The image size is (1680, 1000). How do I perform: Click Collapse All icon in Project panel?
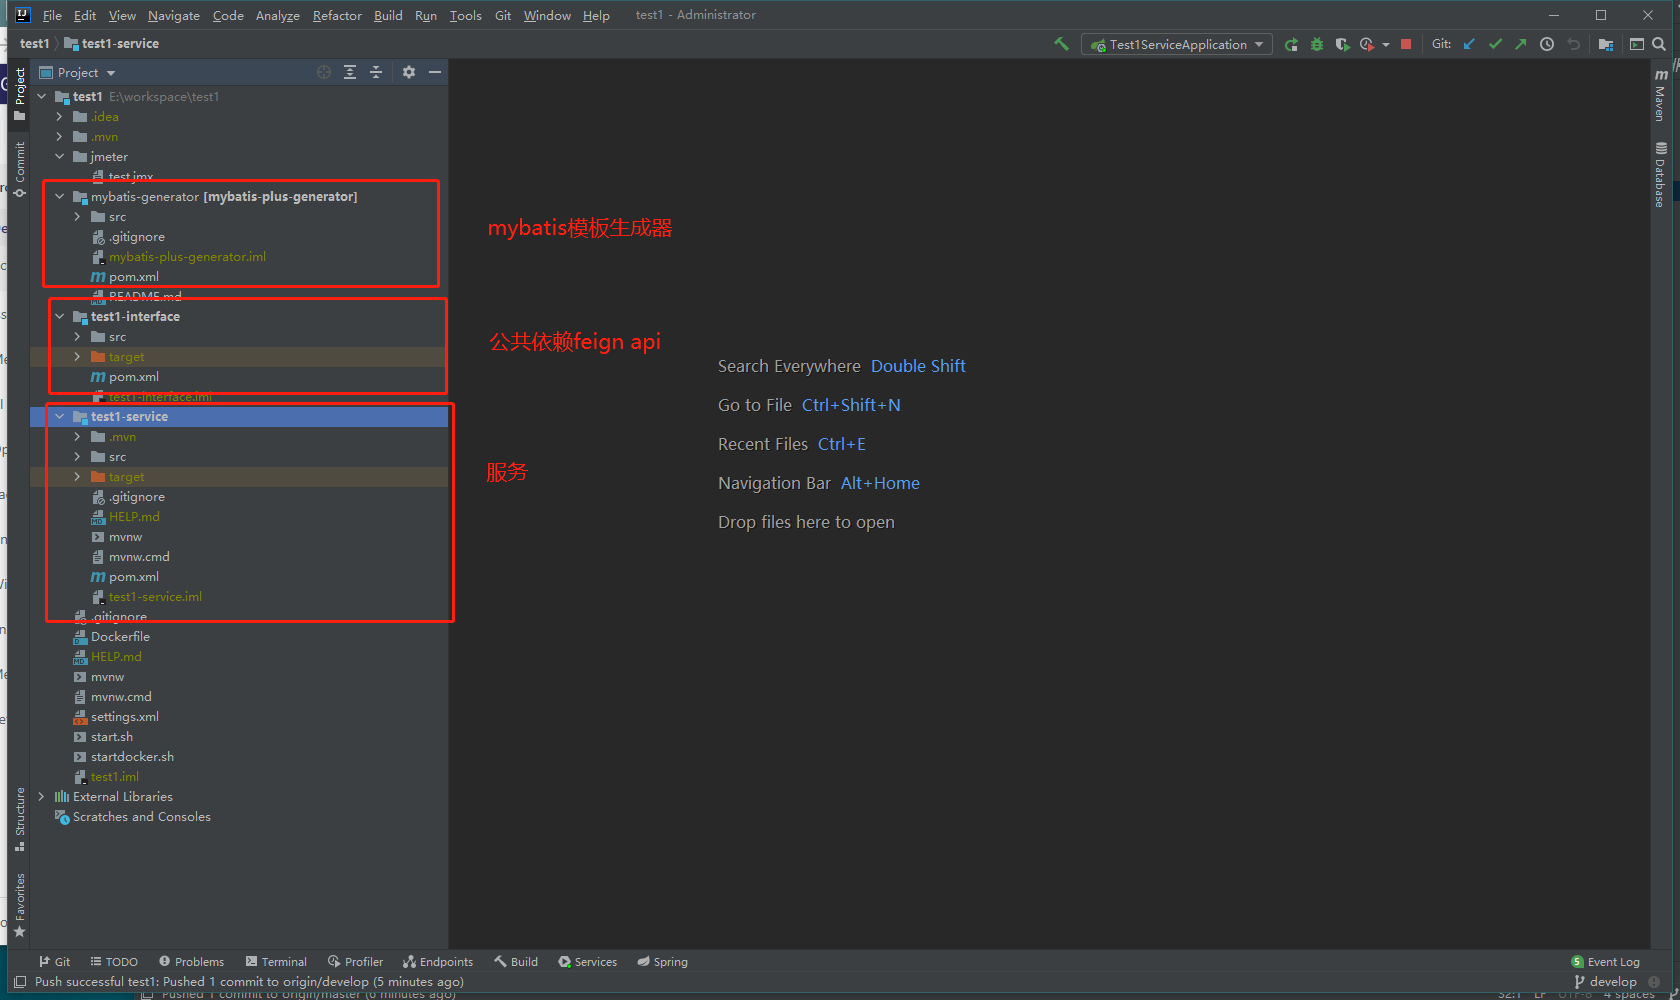[376, 72]
